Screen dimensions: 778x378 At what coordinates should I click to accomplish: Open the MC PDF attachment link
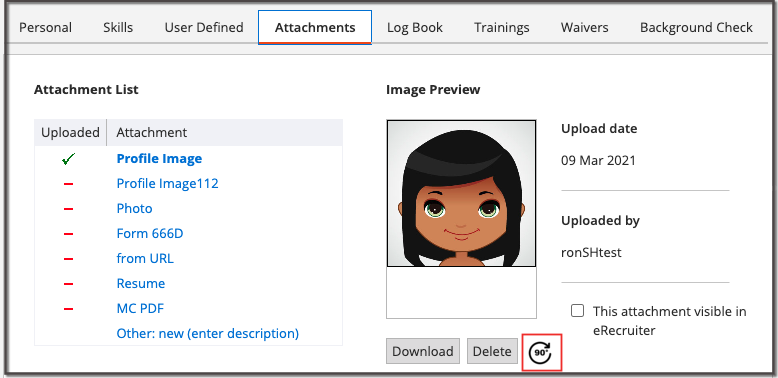(x=140, y=309)
